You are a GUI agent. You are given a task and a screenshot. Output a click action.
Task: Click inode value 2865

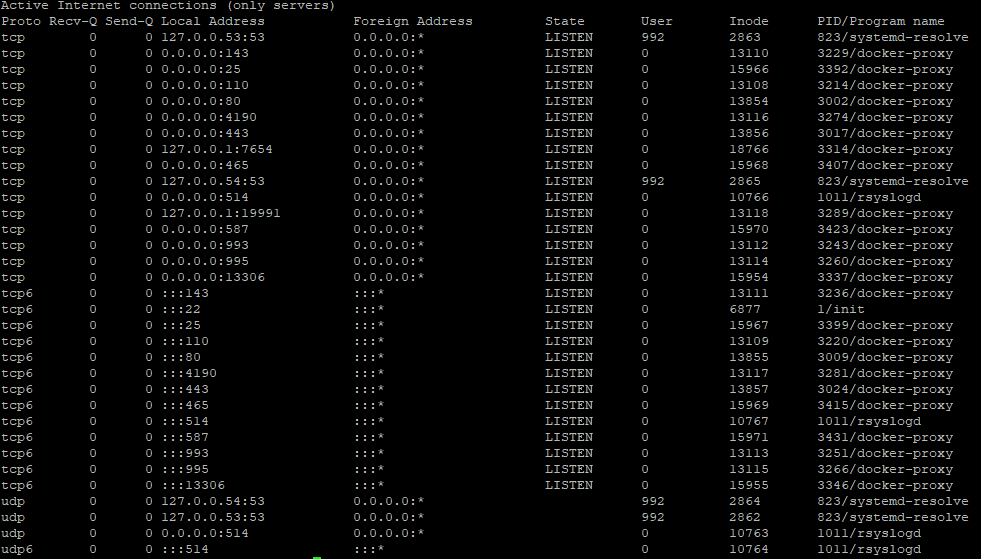(x=745, y=182)
